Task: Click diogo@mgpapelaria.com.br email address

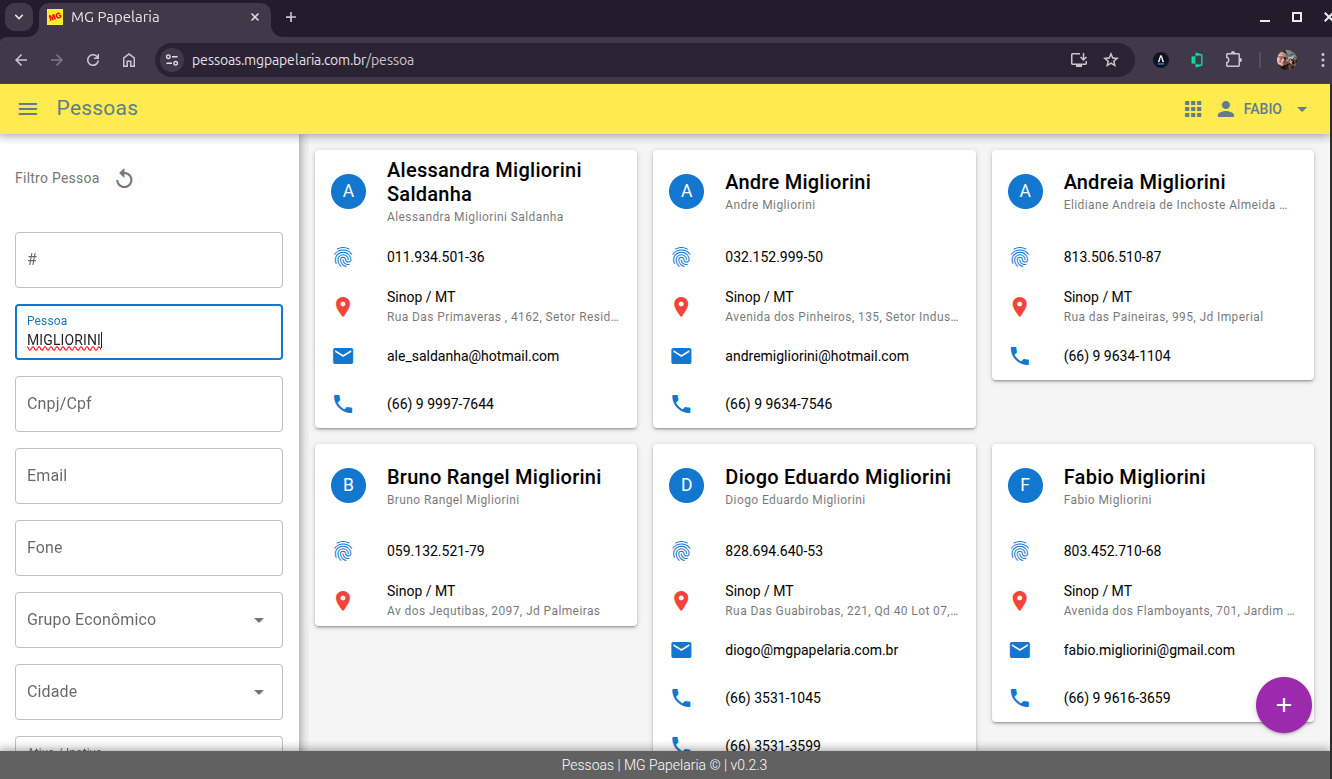Action: (x=811, y=650)
